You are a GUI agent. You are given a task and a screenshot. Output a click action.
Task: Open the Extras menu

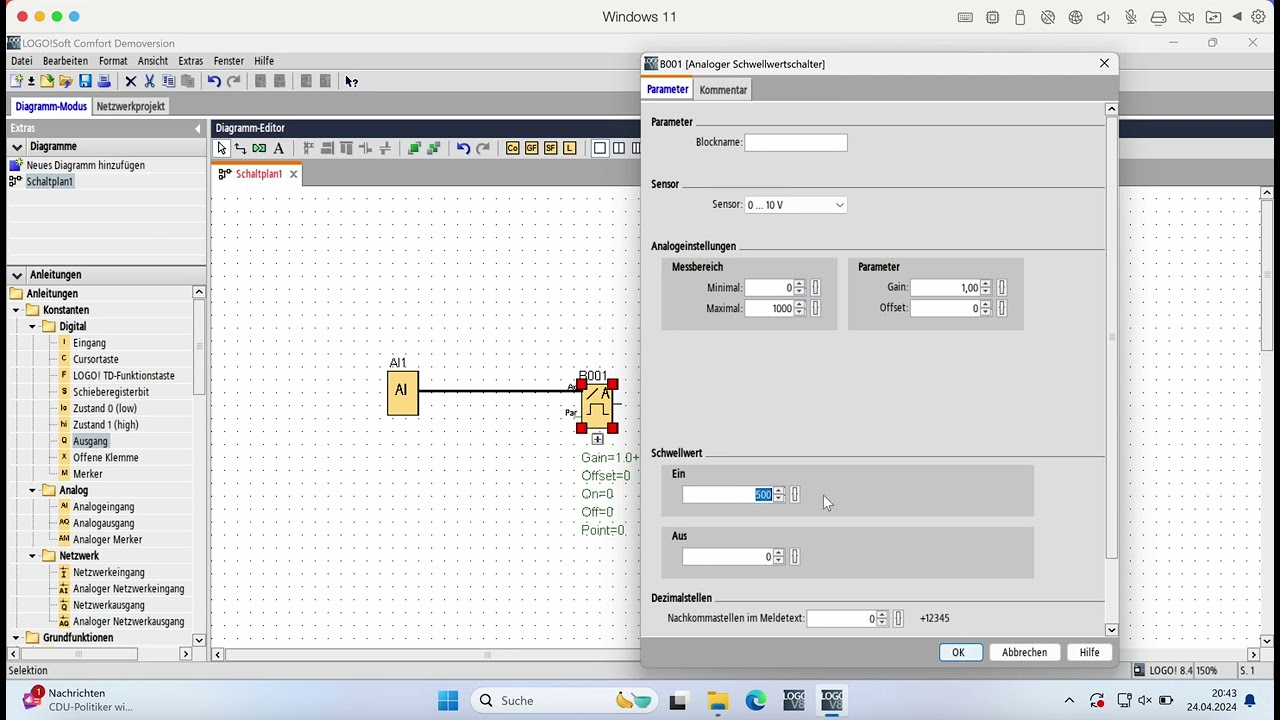(x=190, y=61)
